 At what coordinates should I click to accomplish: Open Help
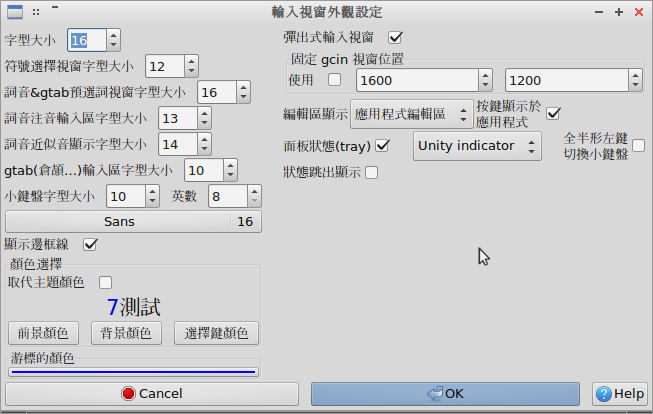coord(620,394)
